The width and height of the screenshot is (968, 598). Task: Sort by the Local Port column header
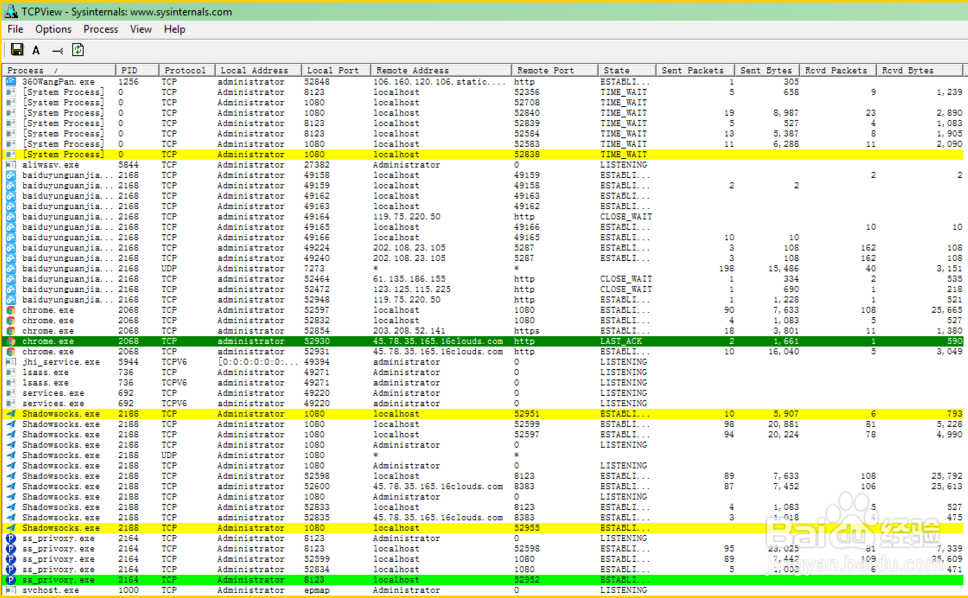tap(336, 70)
